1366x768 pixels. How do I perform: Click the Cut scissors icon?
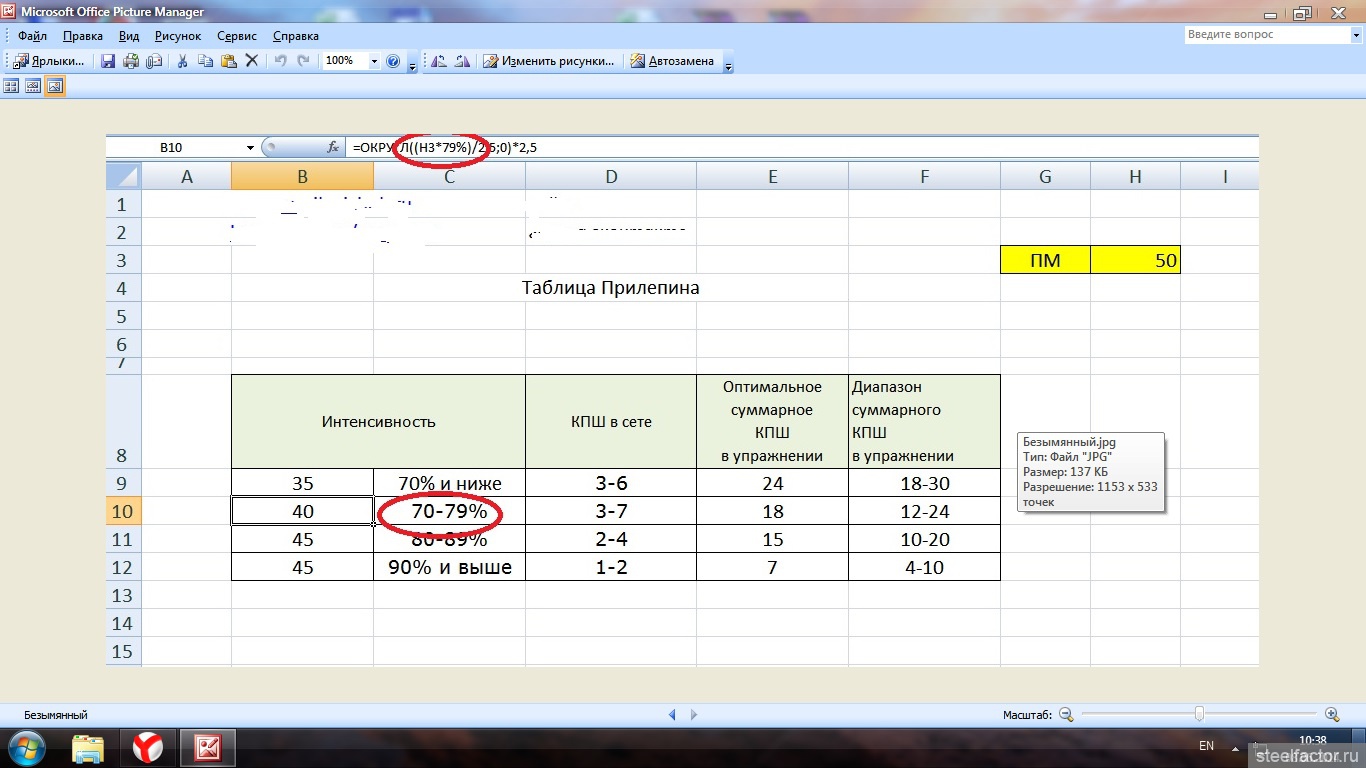coord(183,61)
